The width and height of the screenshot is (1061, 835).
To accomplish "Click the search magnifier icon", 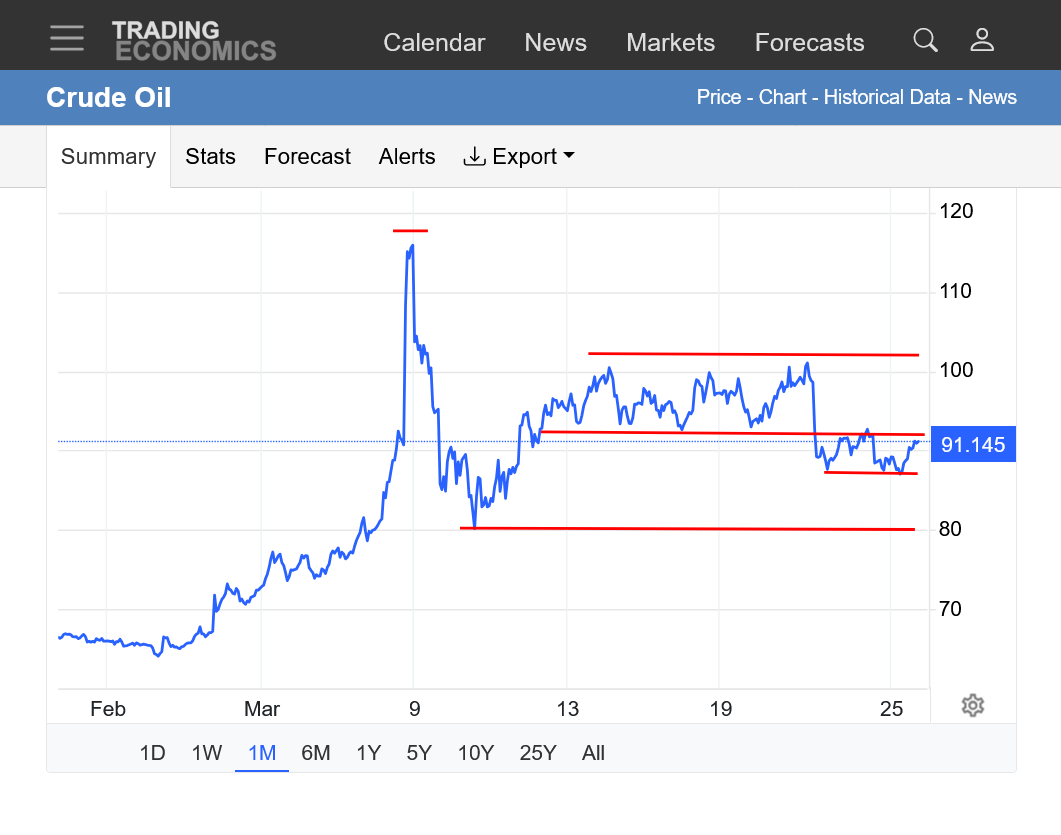I will (x=925, y=40).
